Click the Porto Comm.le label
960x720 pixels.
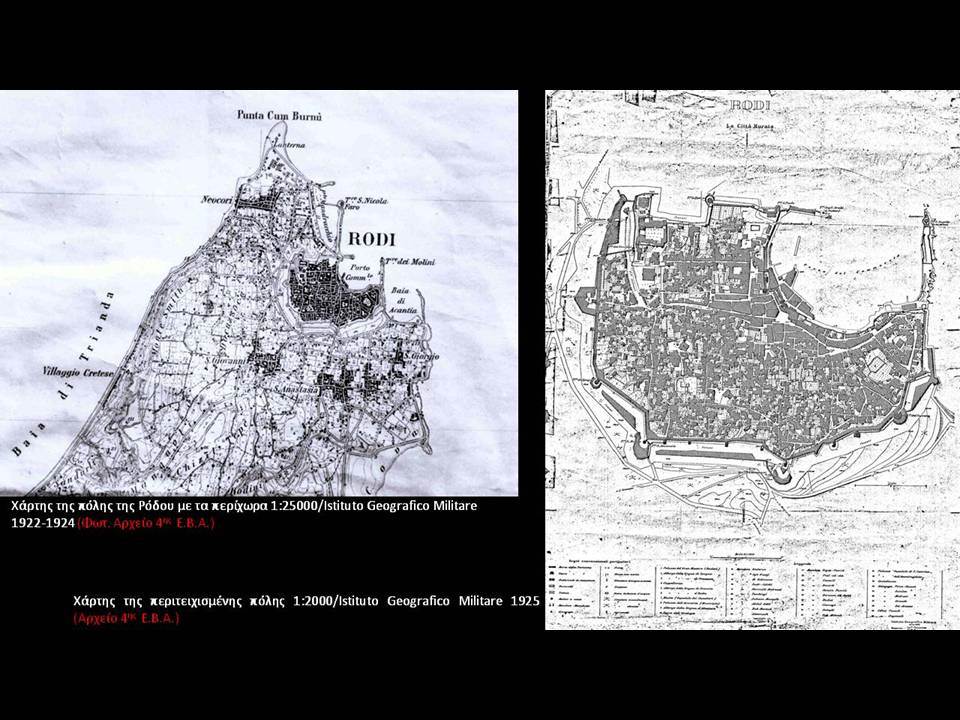pyautogui.click(x=361, y=272)
